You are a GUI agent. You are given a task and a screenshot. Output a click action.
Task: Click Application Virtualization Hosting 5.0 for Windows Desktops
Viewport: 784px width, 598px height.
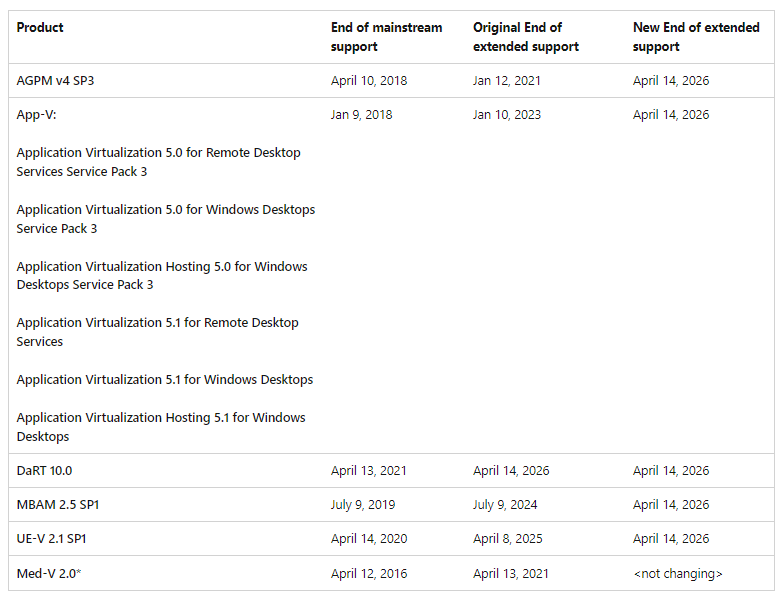click(x=162, y=276)
